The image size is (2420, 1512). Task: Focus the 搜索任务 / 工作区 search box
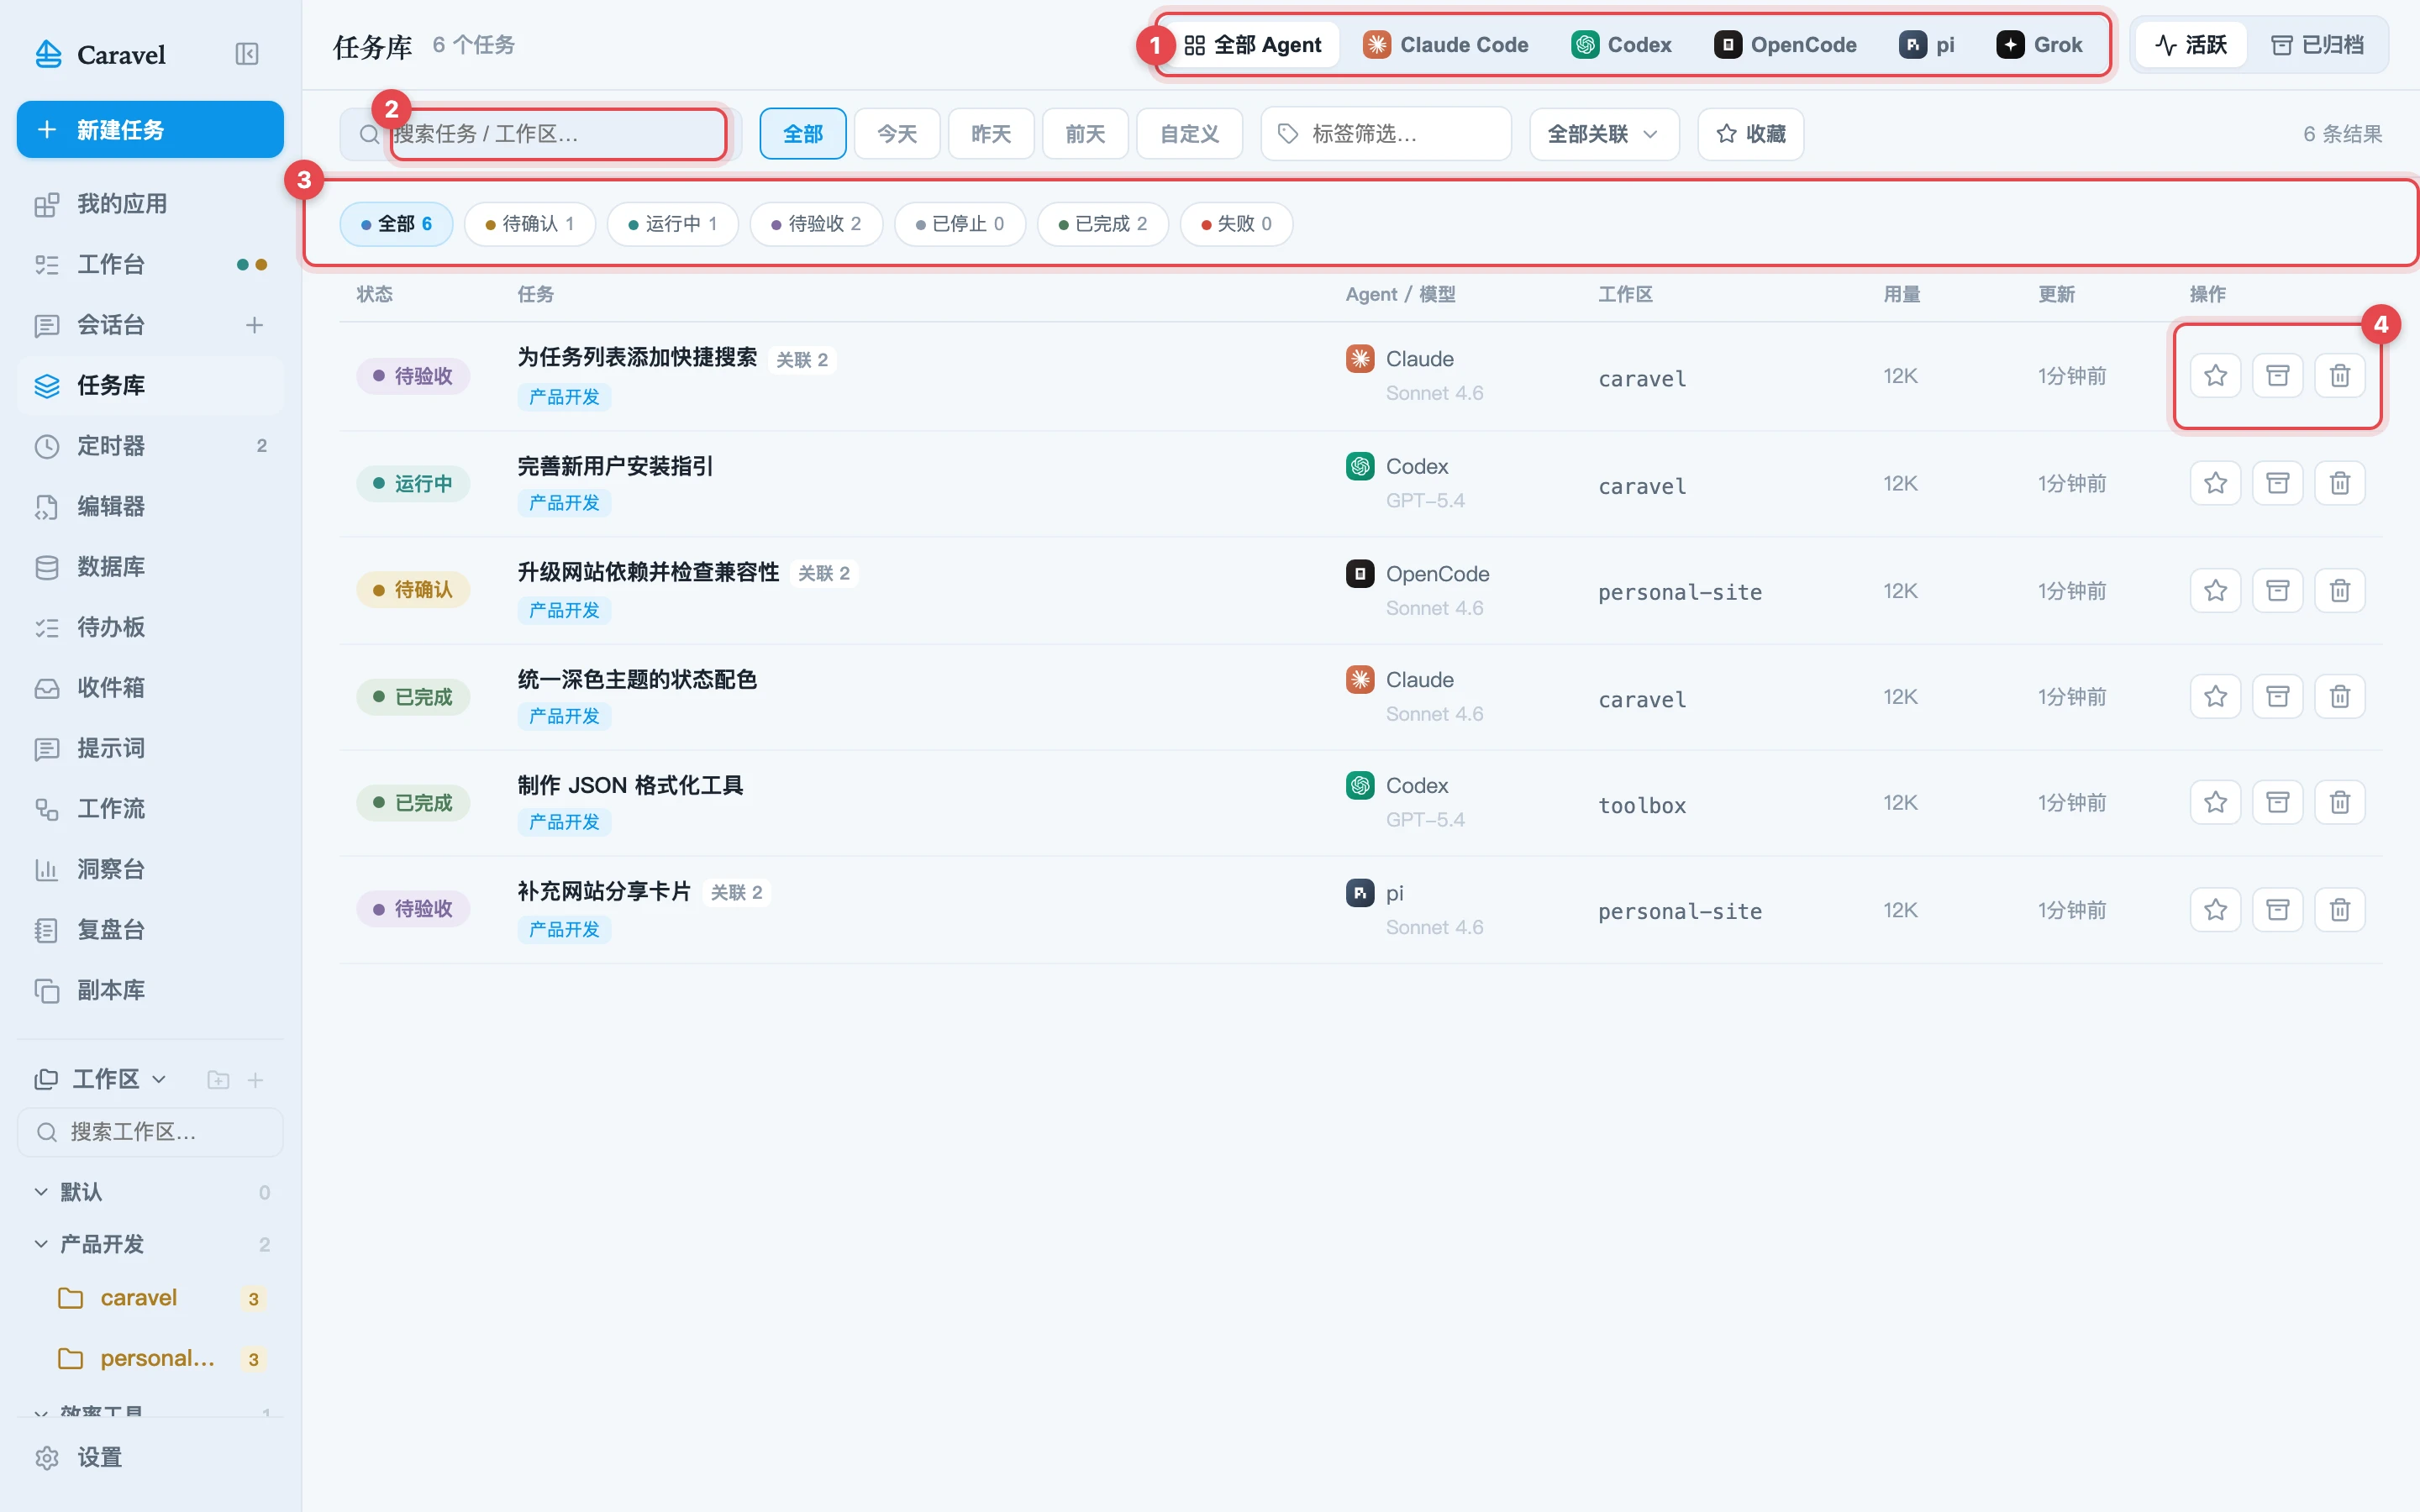(541, 134)
